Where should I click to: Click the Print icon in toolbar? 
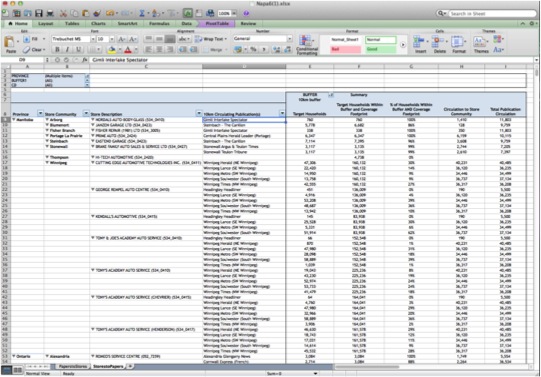pos(50,13)
